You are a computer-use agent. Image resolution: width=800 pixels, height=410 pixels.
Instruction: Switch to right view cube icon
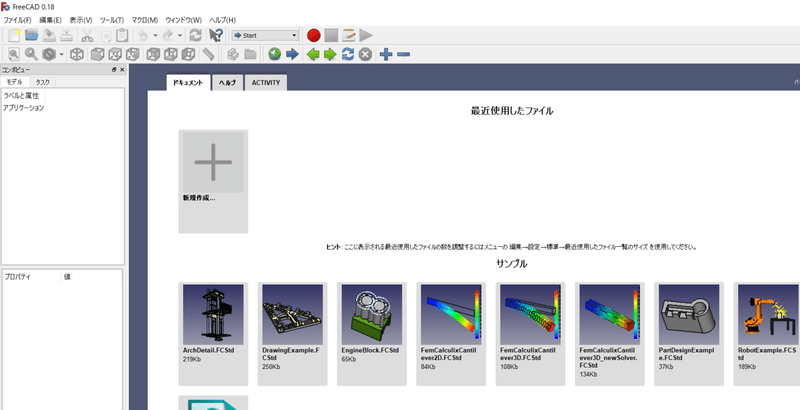(x=132, y=54)
